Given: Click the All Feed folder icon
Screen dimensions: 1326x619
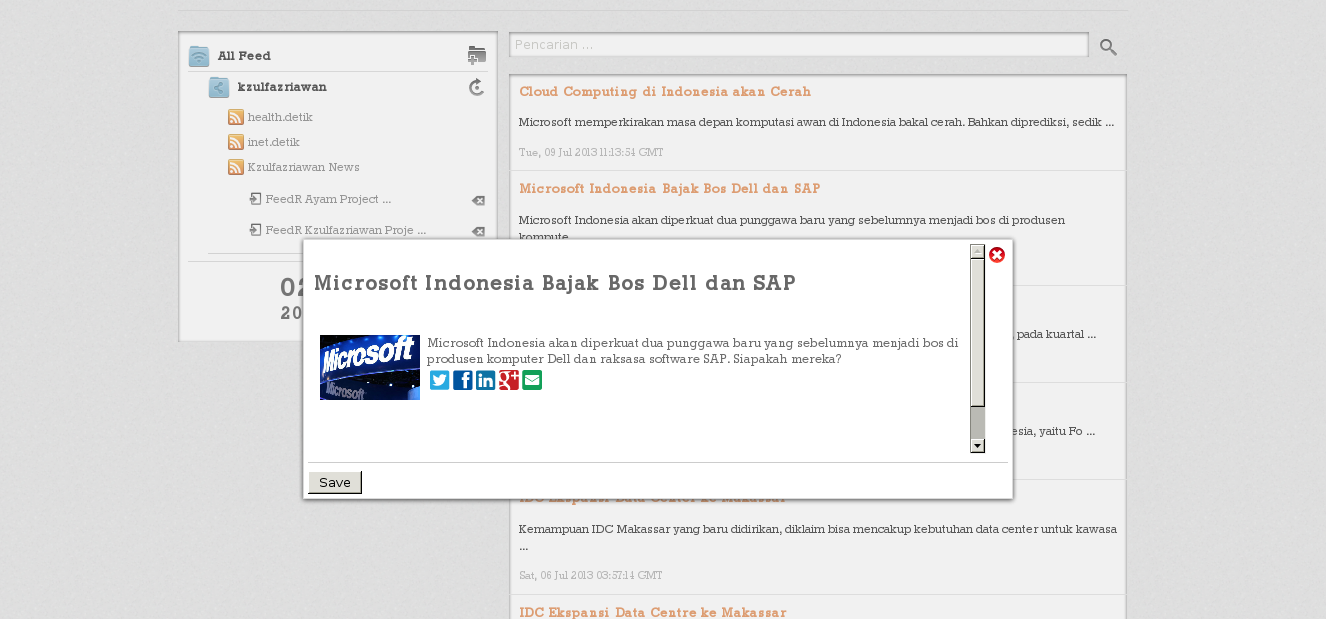Looking at the screenshot, I should point(199,55).
